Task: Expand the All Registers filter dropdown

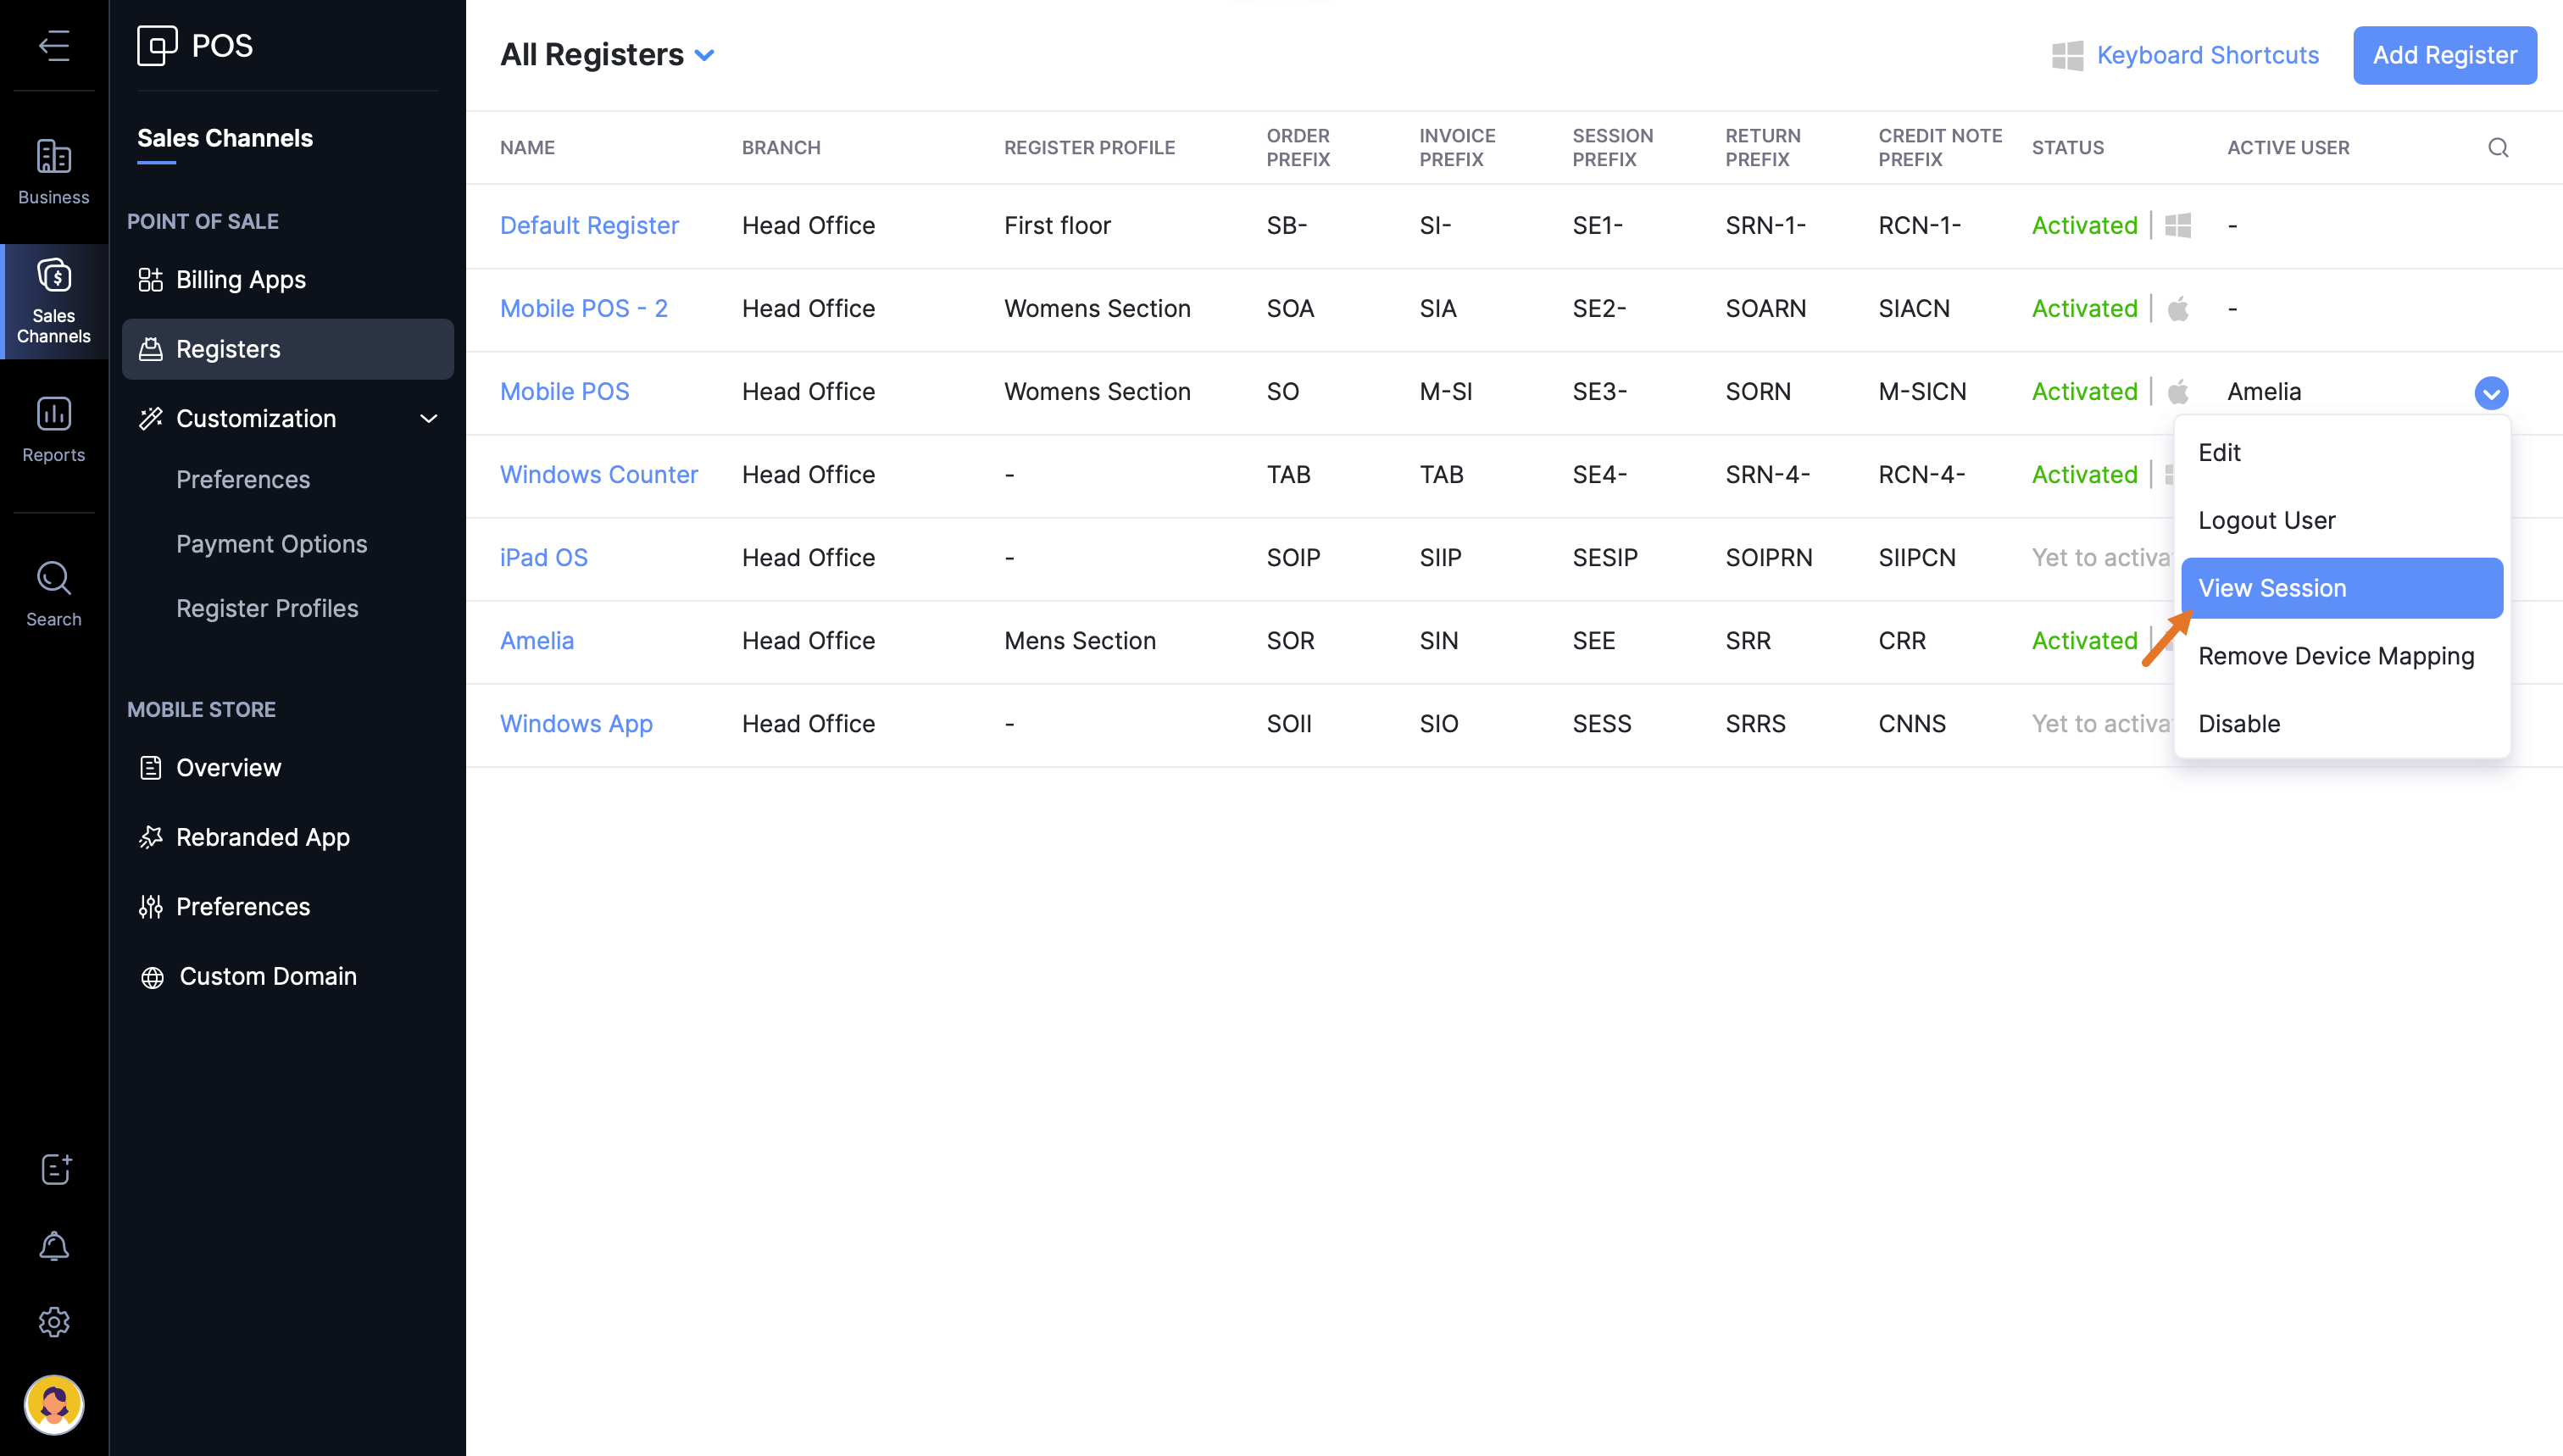Action: 705,55
